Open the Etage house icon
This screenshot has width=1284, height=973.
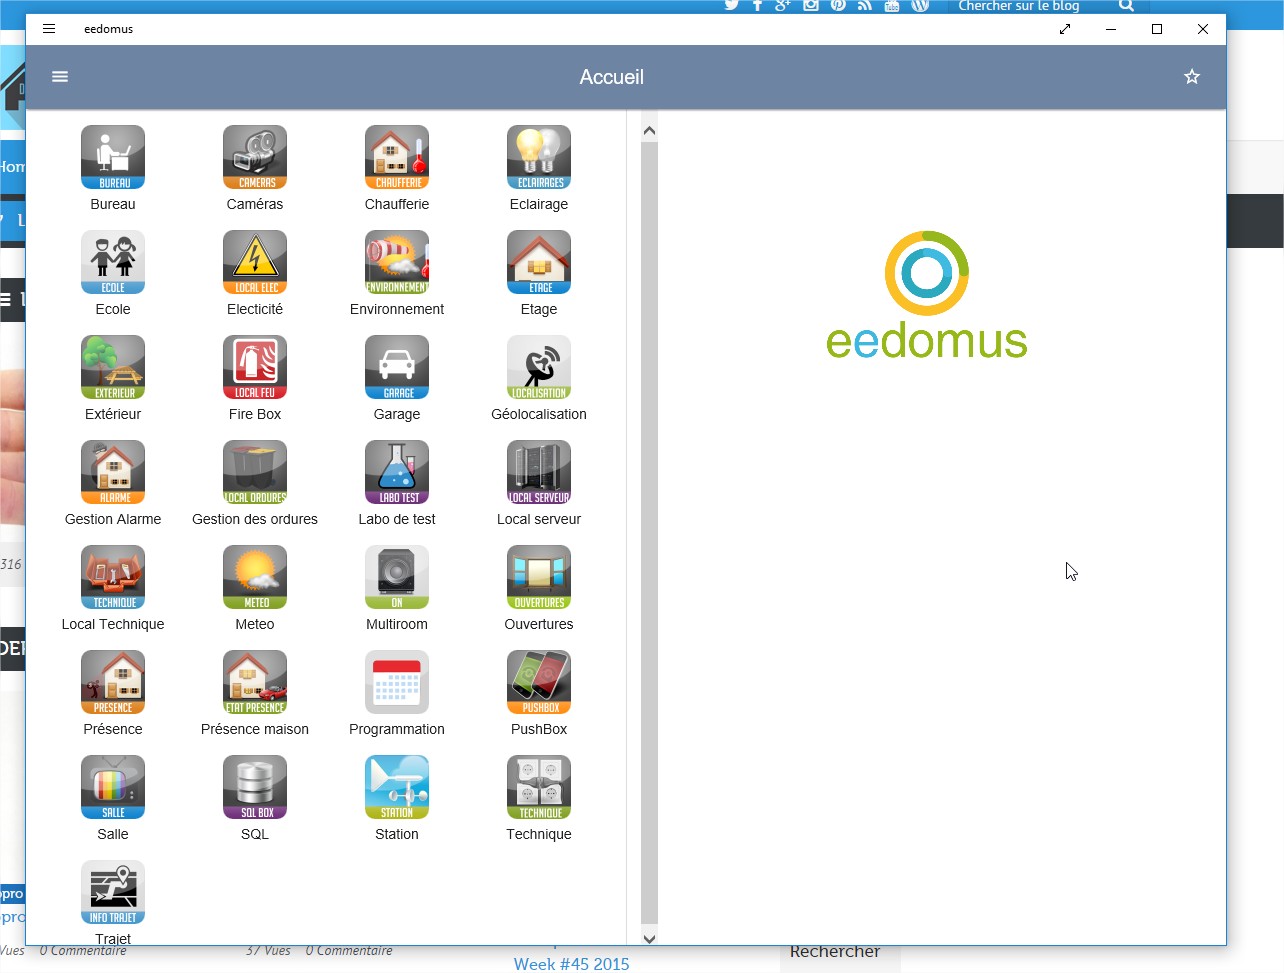pos(539,262)
